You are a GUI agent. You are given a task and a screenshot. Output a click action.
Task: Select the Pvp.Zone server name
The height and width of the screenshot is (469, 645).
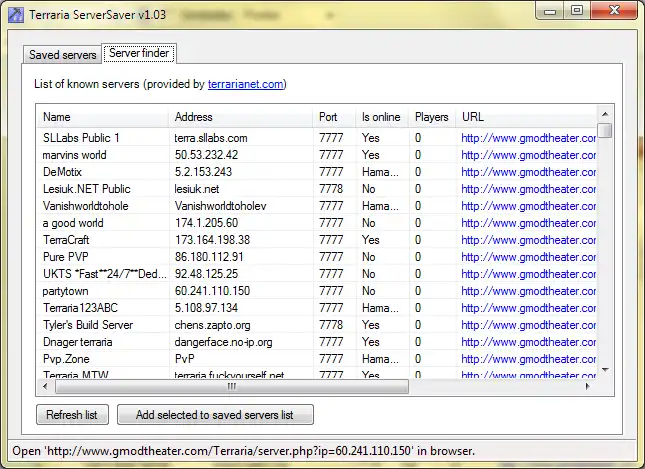(66, 359)
